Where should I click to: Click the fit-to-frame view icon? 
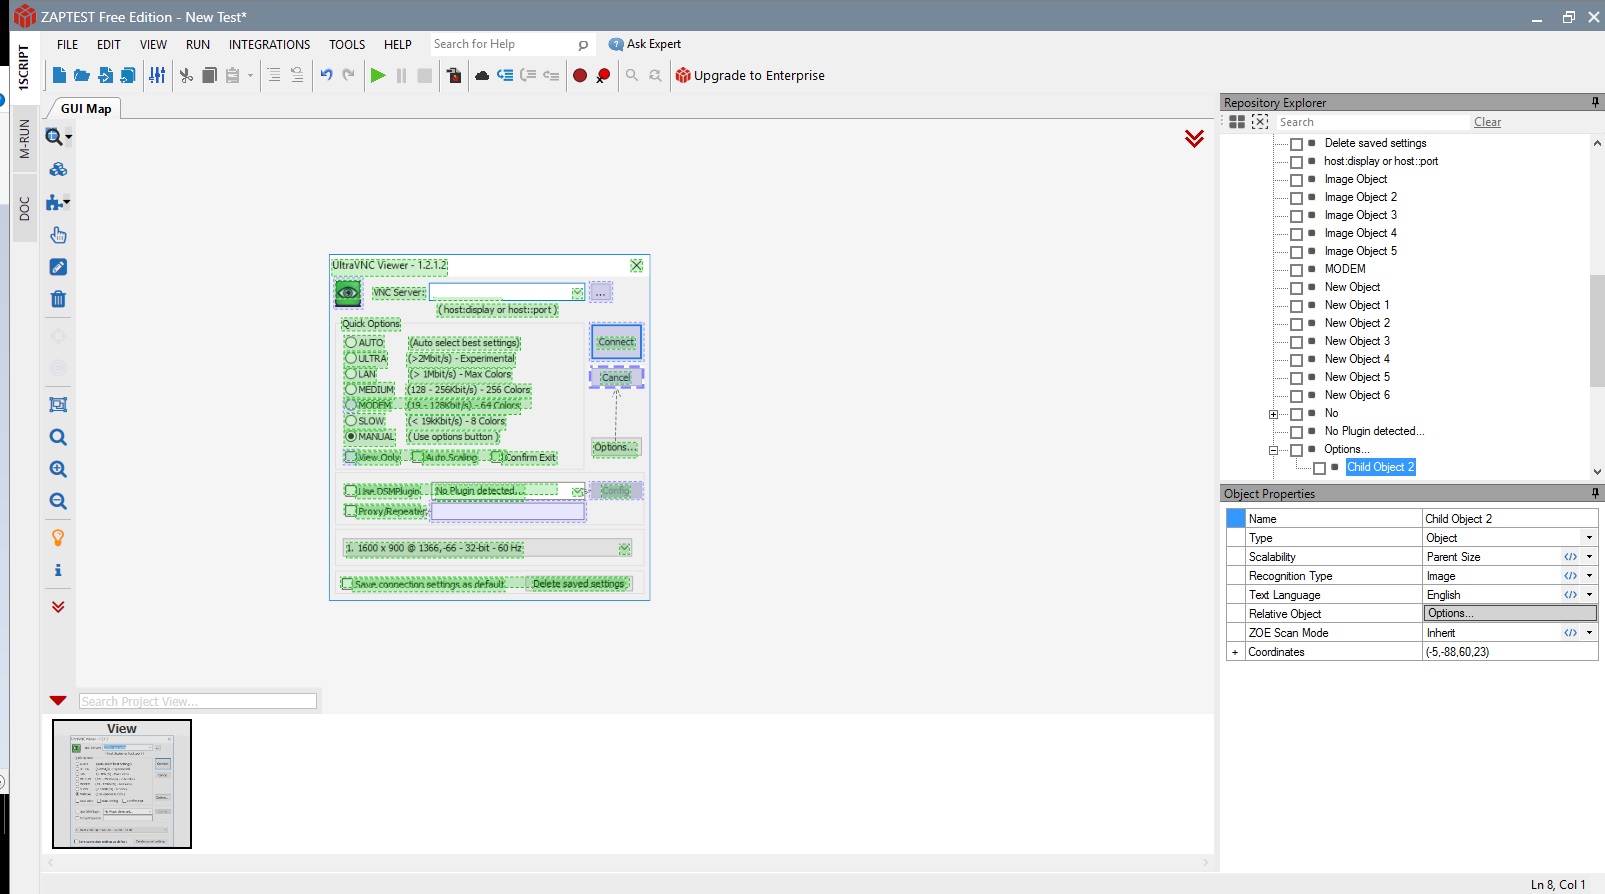pos(58,405)
